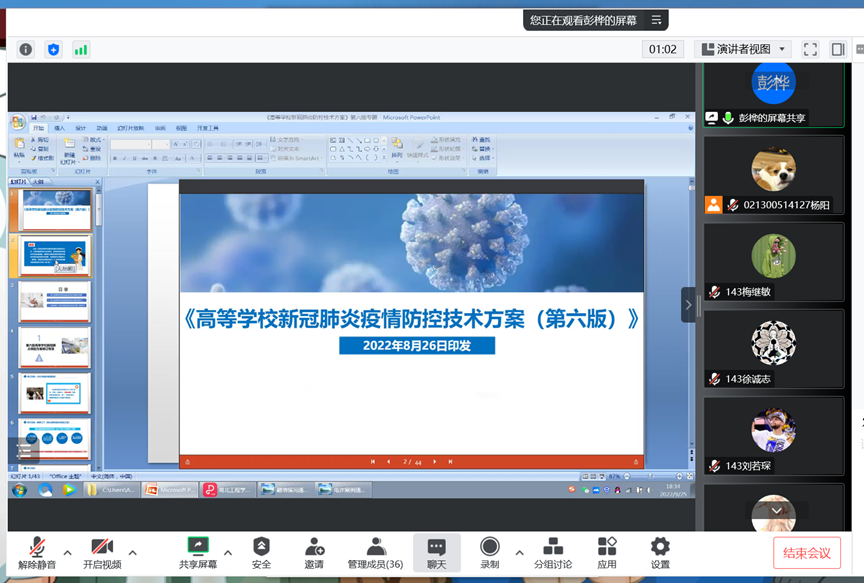Click the red 结束会议 button
This screenshot has width=864, height=583.
[806, 553]
